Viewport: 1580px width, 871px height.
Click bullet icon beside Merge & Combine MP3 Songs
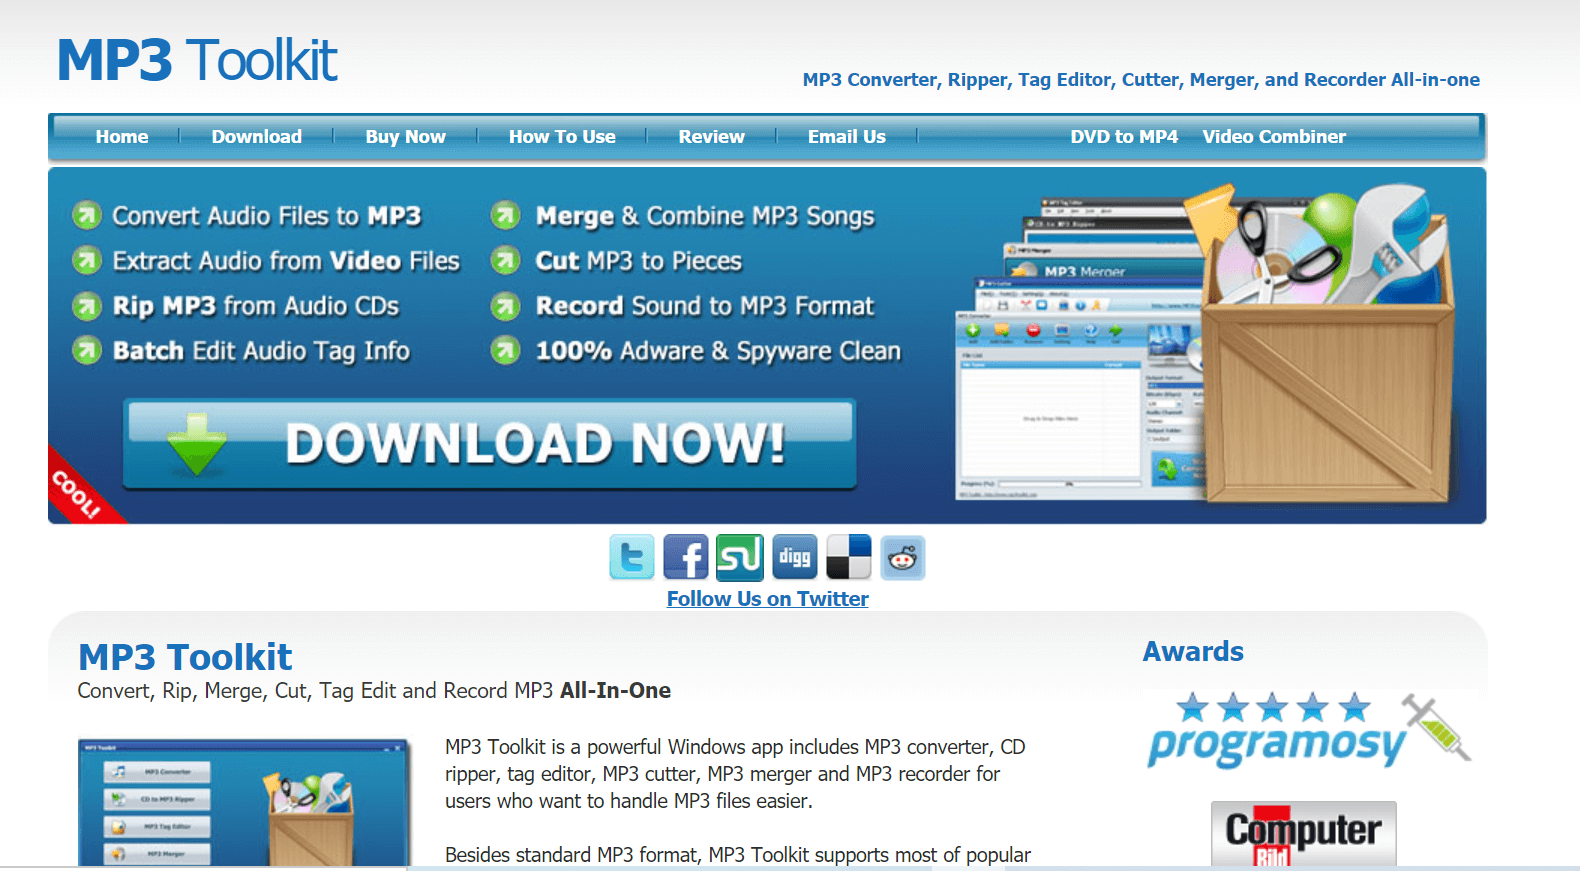[x=505, y=215]
